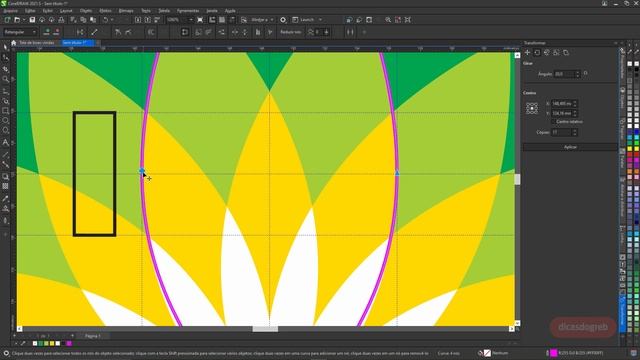Click the Delete node icon in property bar
This screenshot has height=360, width=640.
(56, 32)
